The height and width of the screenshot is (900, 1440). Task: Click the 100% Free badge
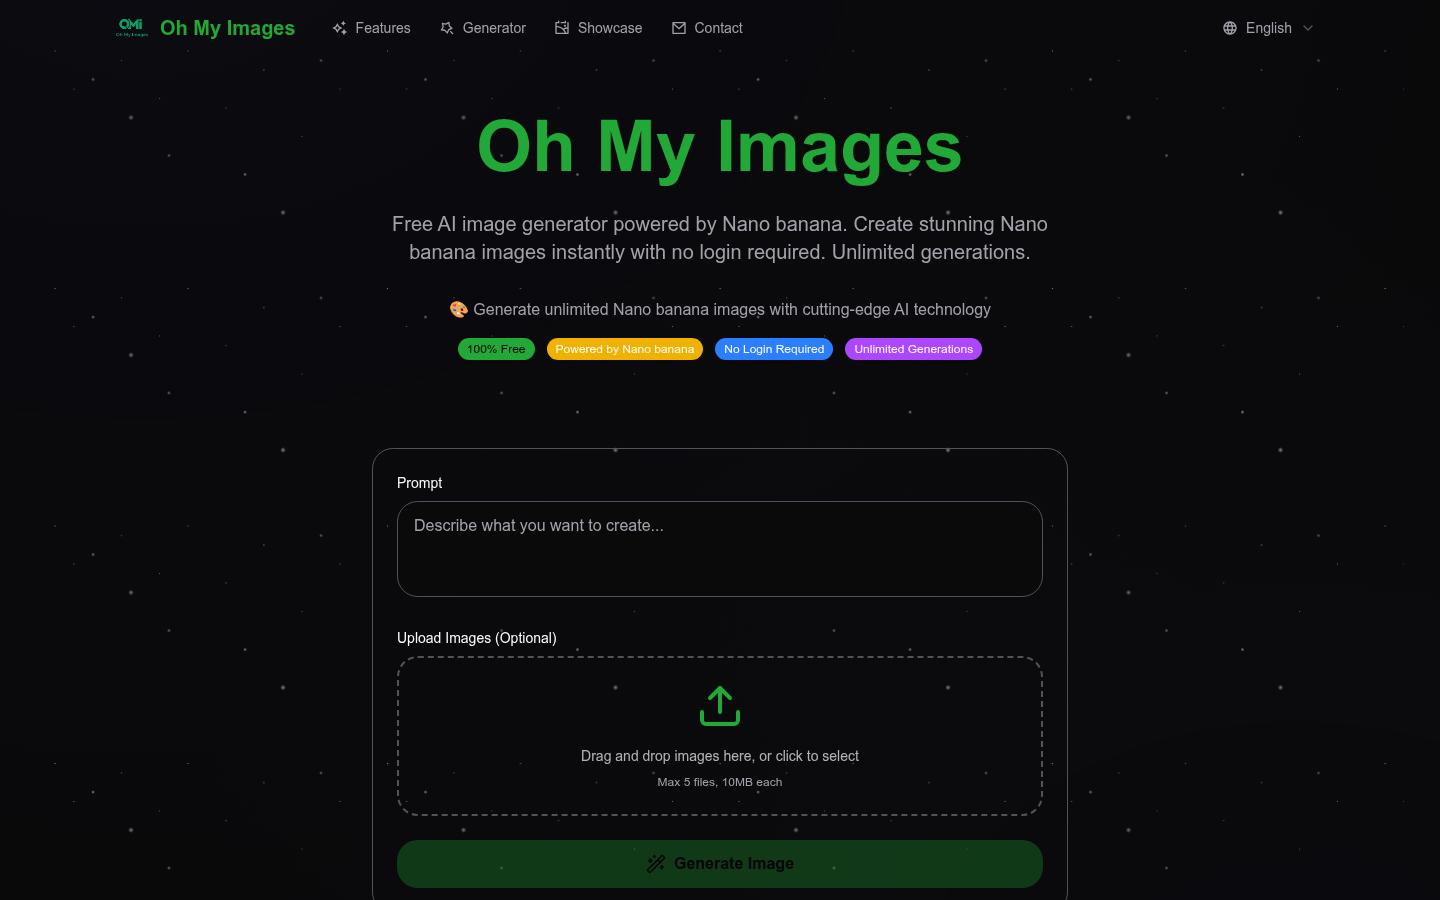click(x=496, y=349)
